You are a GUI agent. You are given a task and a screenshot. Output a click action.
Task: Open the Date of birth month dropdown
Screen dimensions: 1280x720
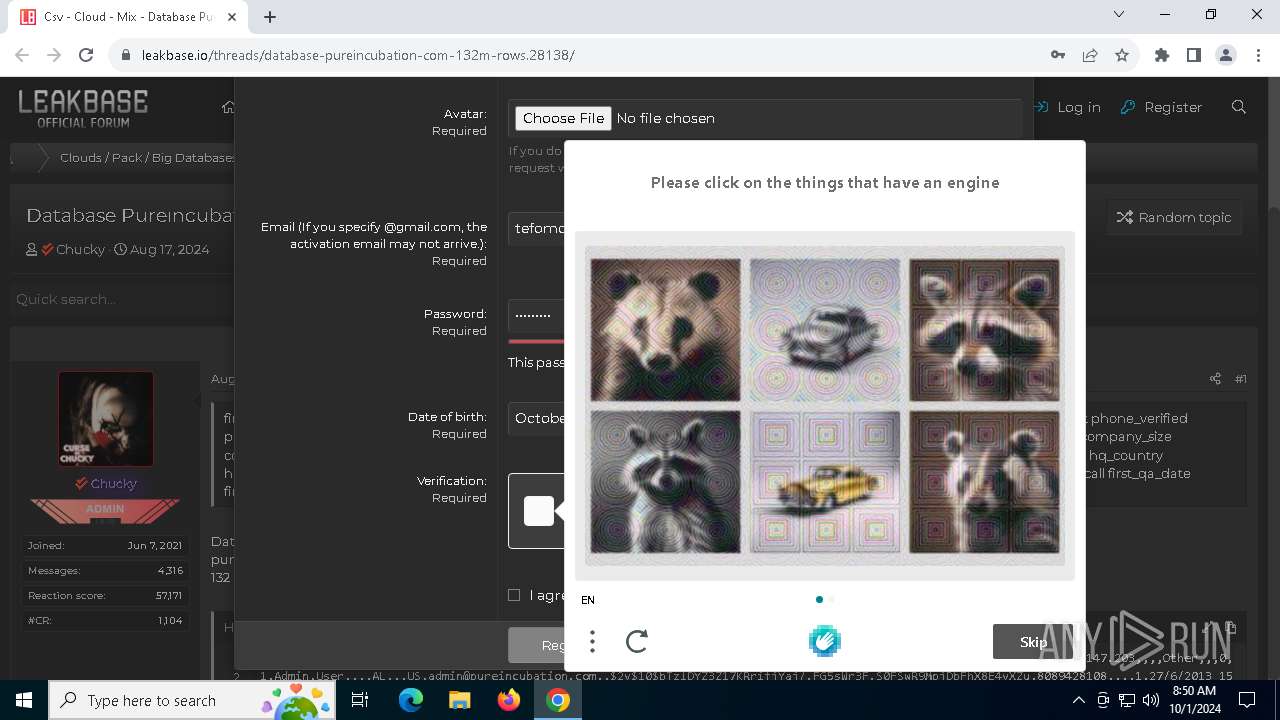point(537,418)
